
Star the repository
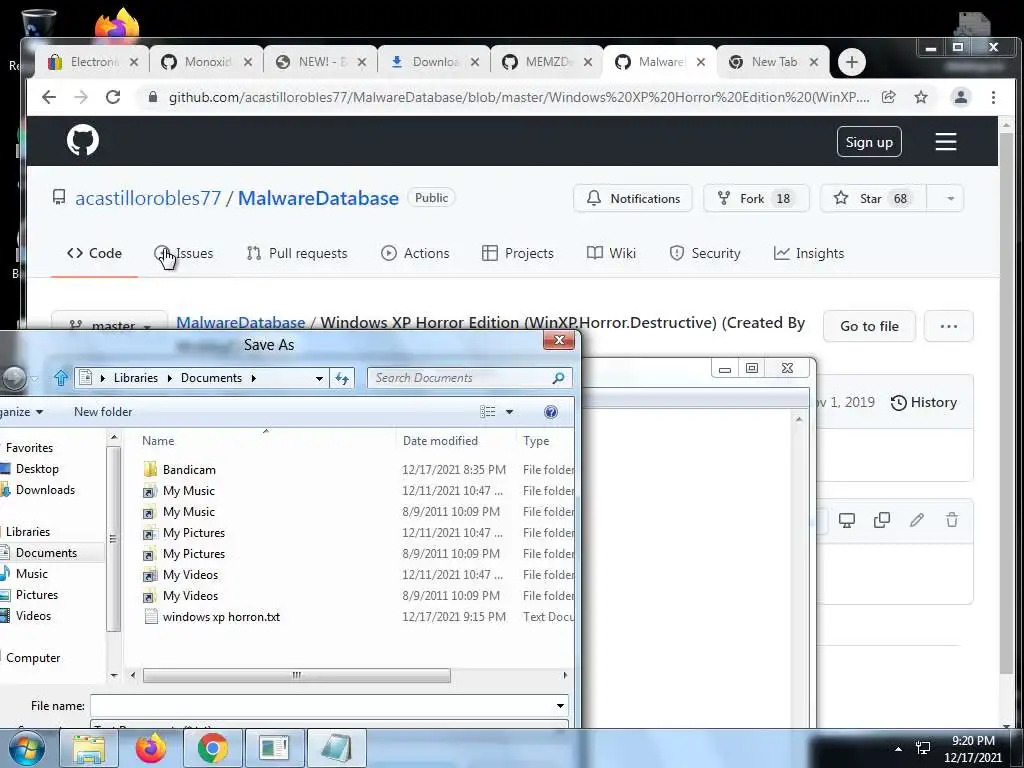click(872, 199)
